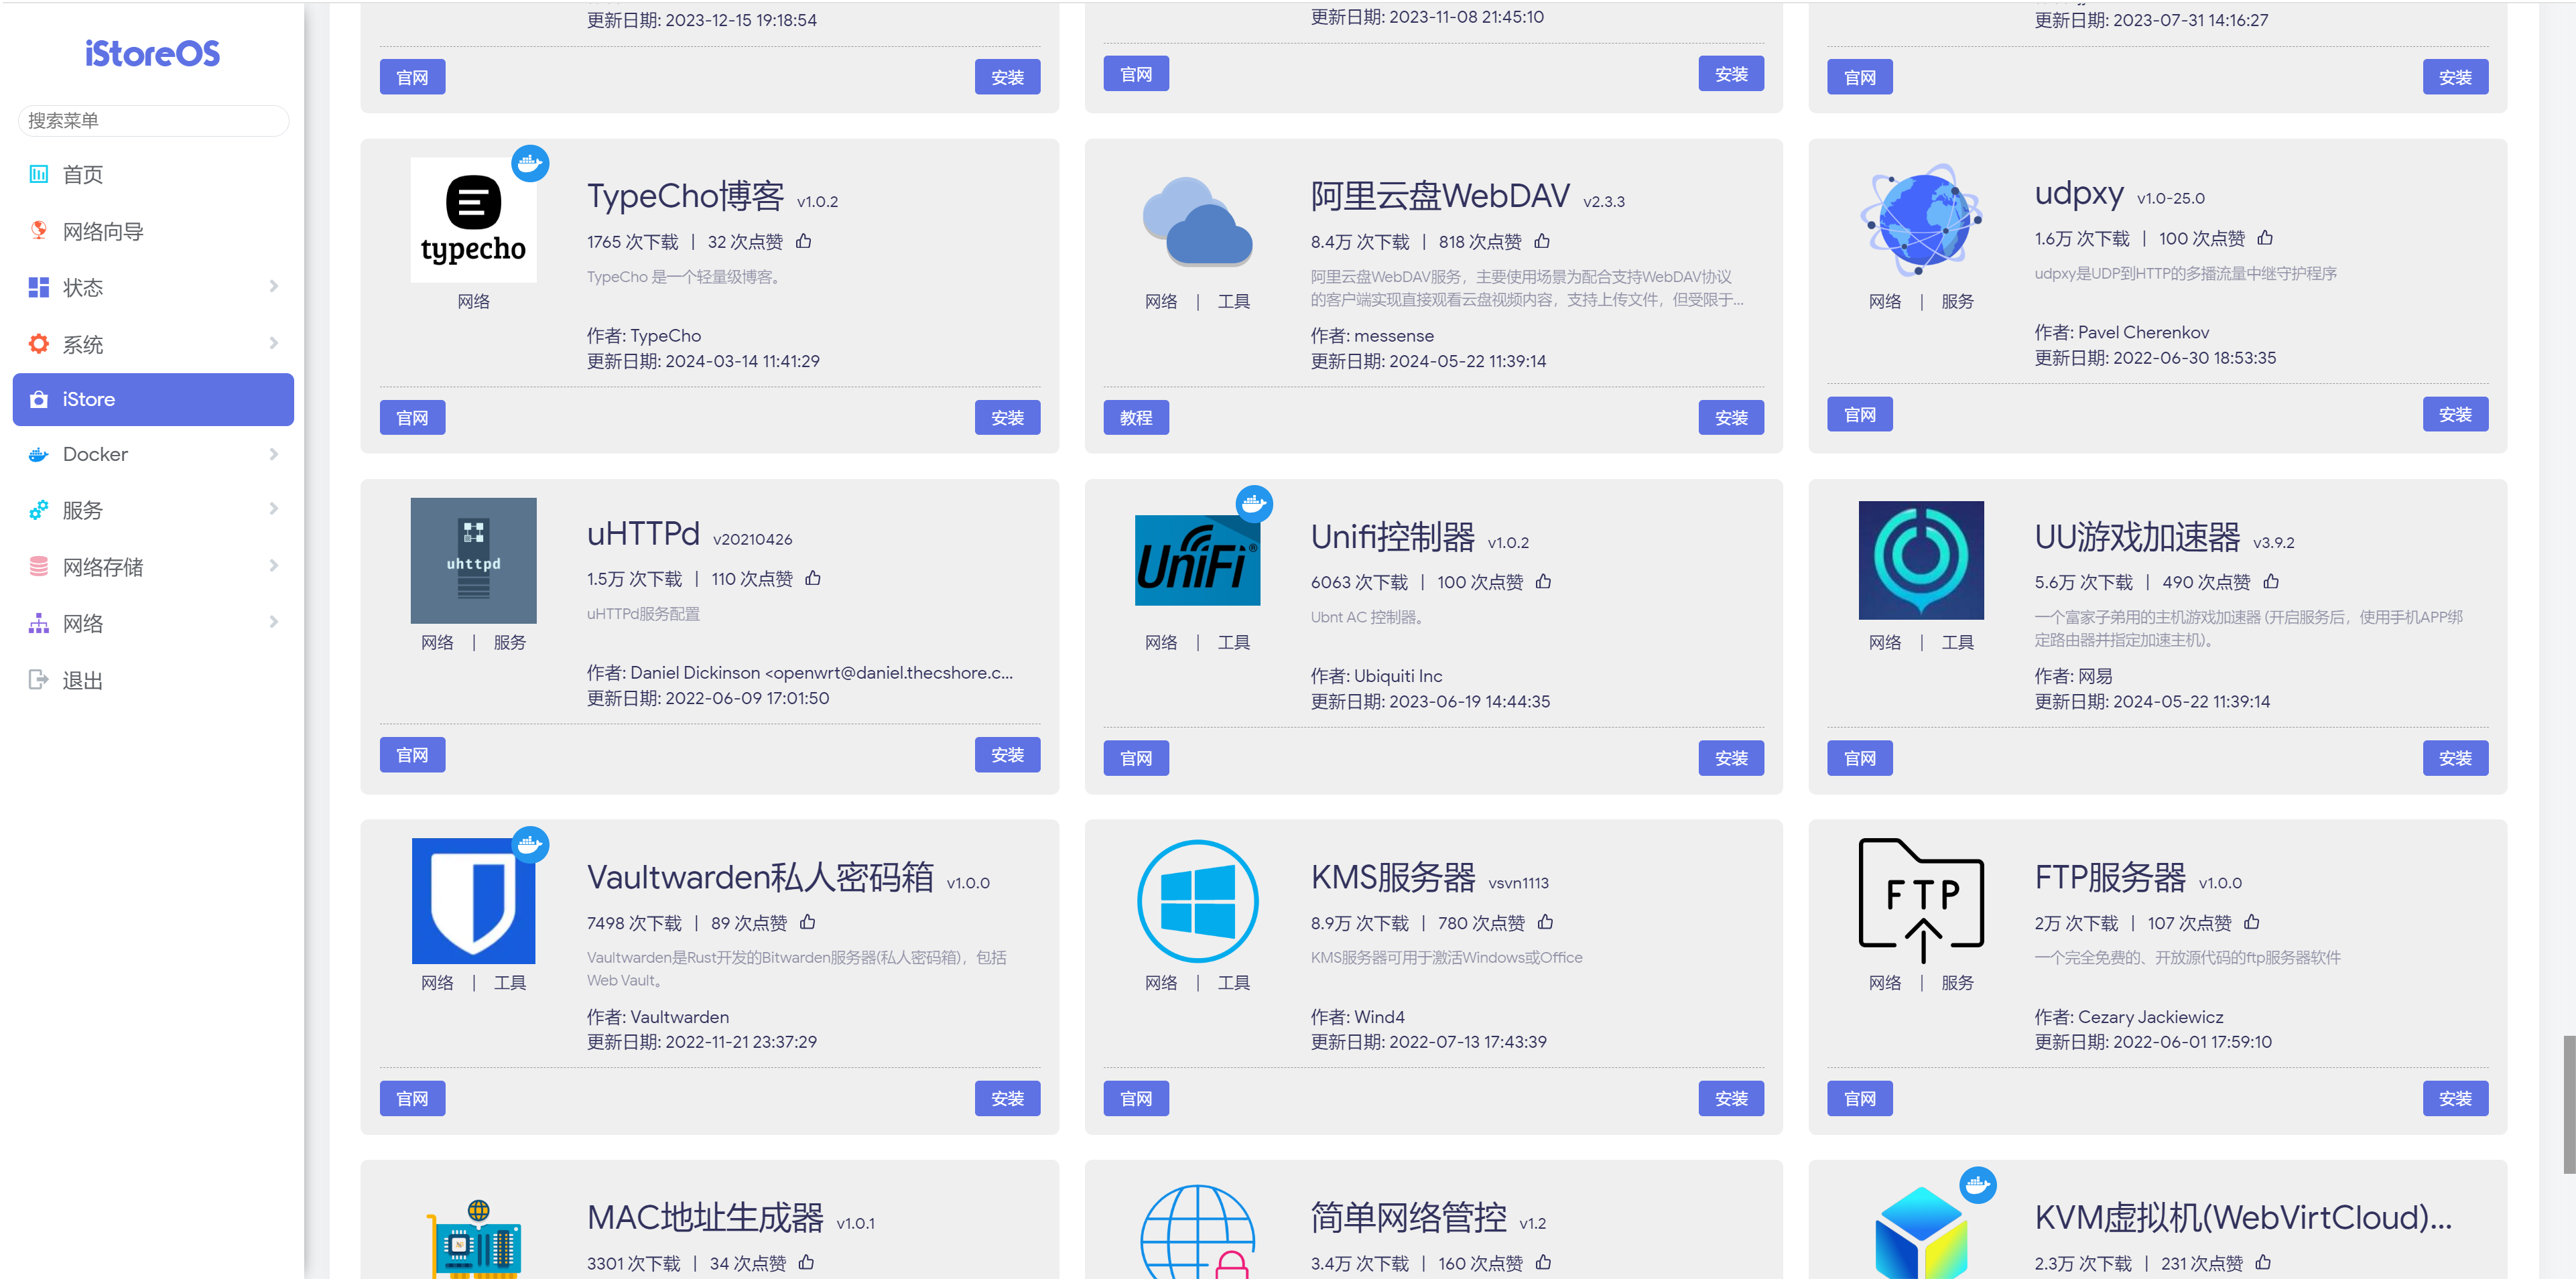Select 退出 to log out
The height and width of the screenshot is (1279, 2576).
click(x=82, y=681)
